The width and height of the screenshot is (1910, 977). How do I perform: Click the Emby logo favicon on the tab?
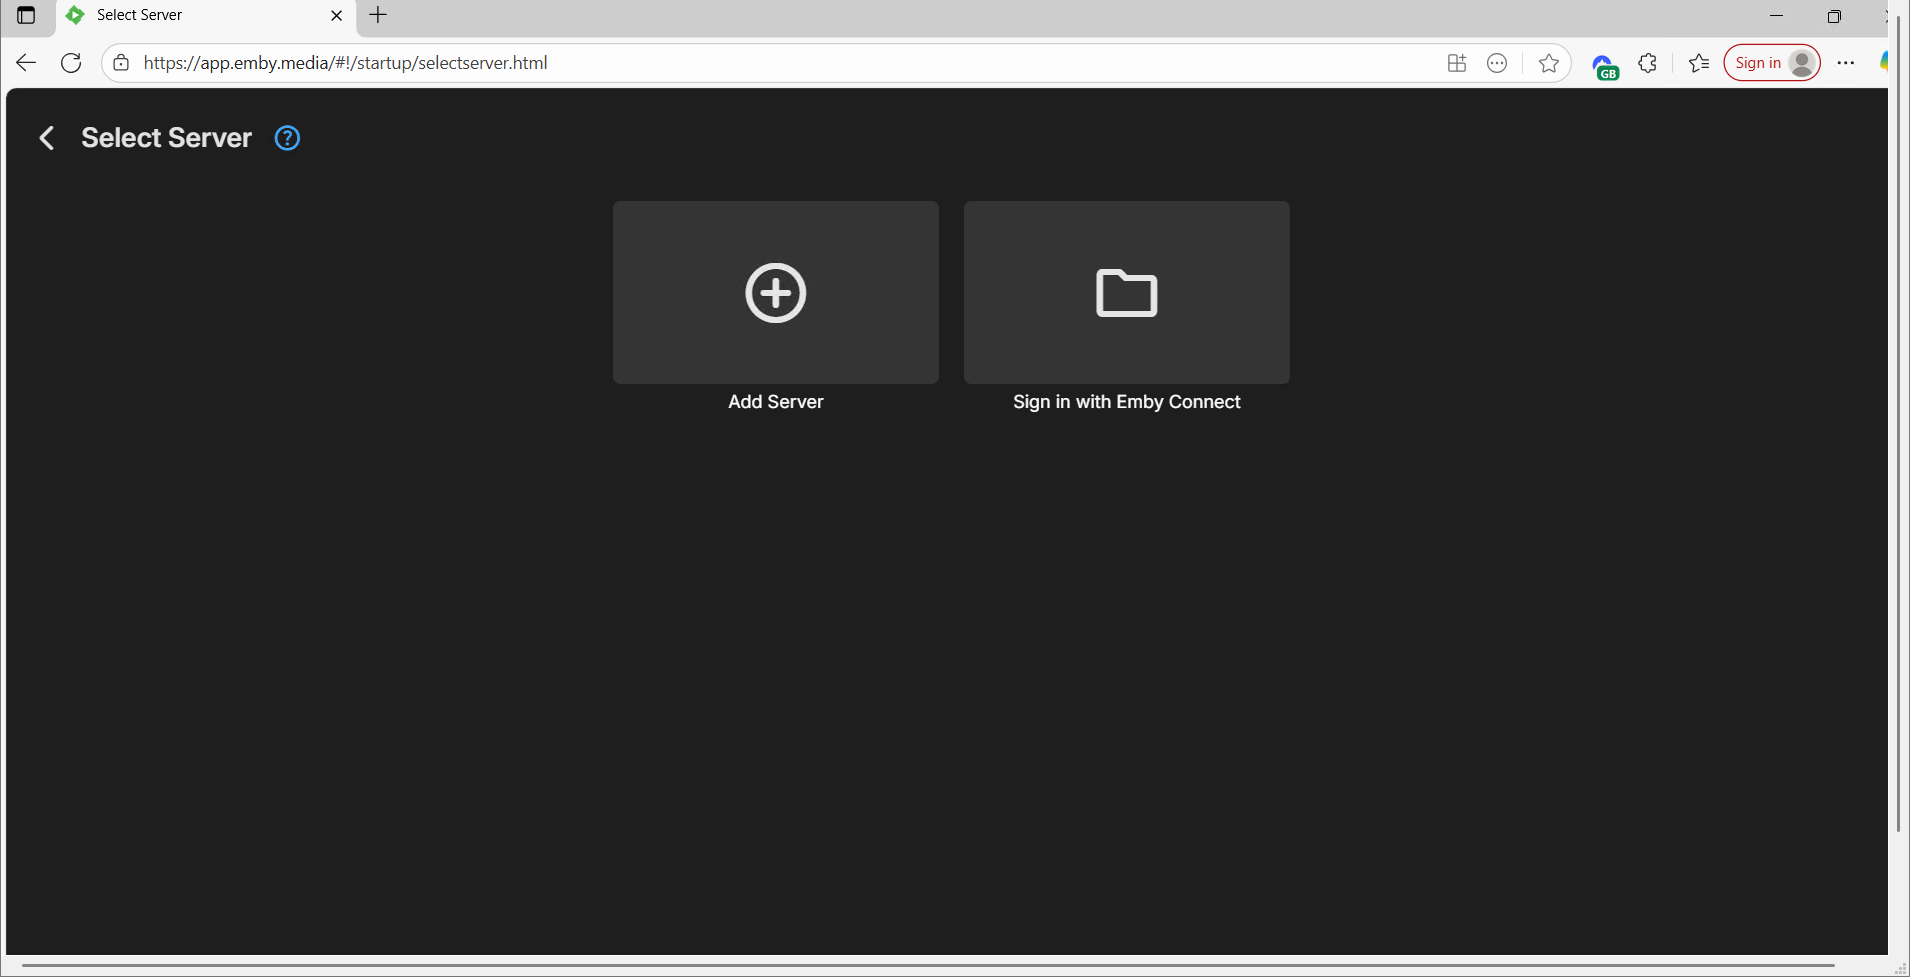pyautogui.click(x=75, y=15)
